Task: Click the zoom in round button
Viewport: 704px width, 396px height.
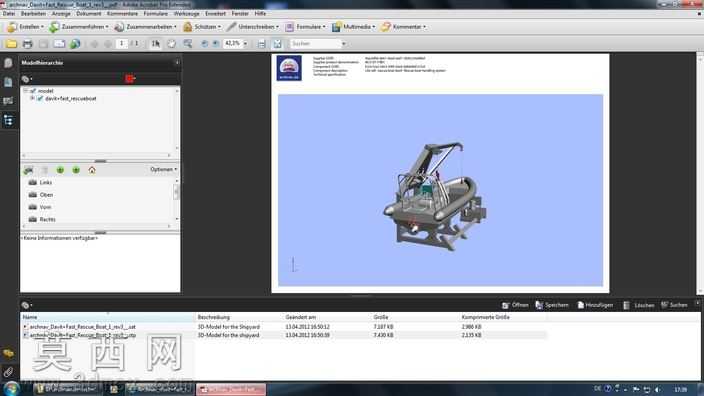Action: [216, 44]
